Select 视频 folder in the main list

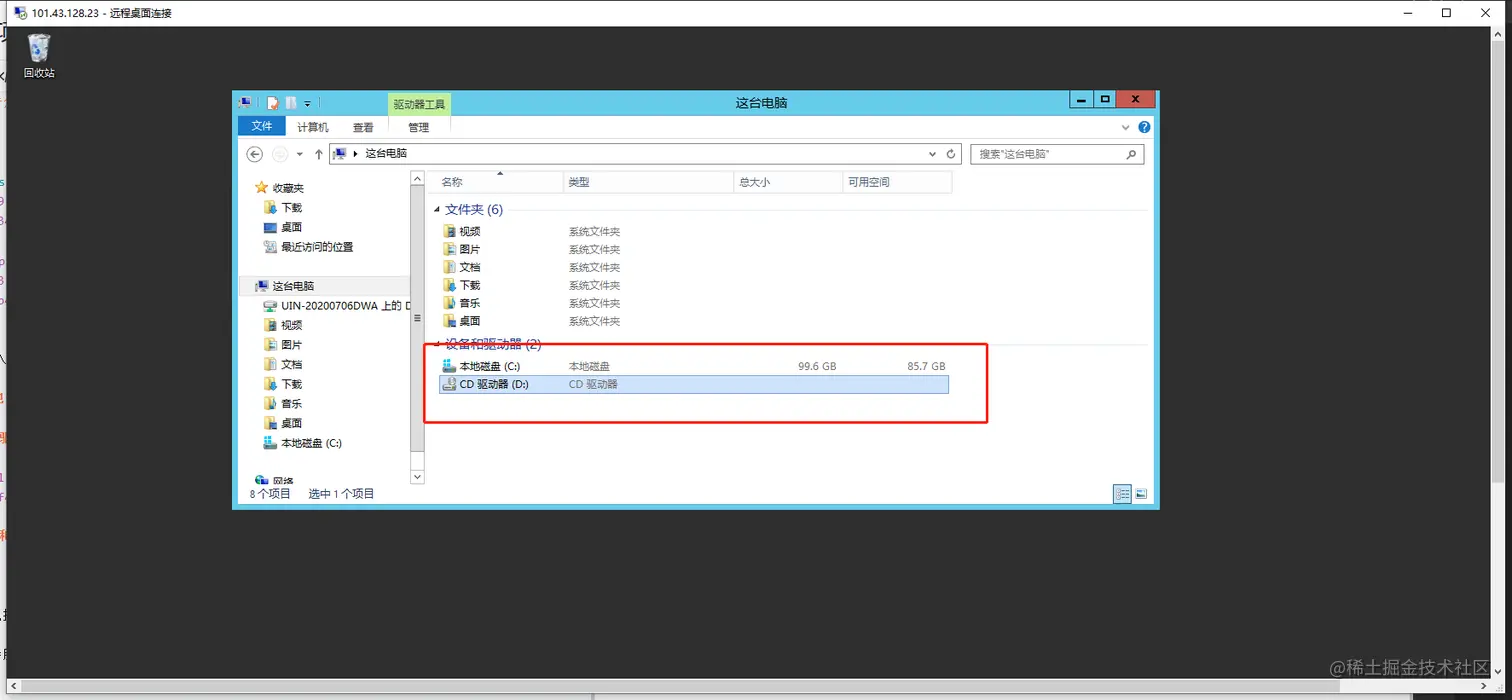(x=470, y=231)
